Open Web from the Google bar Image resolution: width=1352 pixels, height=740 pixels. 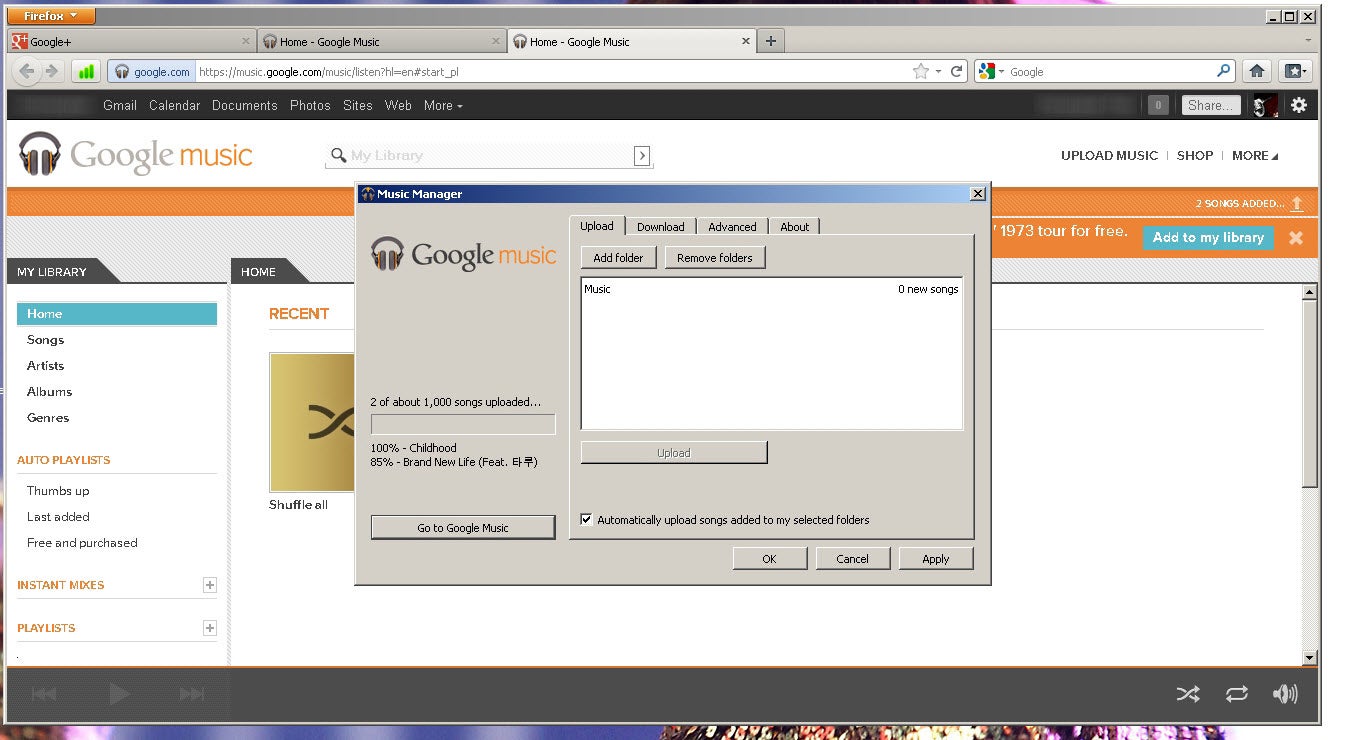point(398,105)
